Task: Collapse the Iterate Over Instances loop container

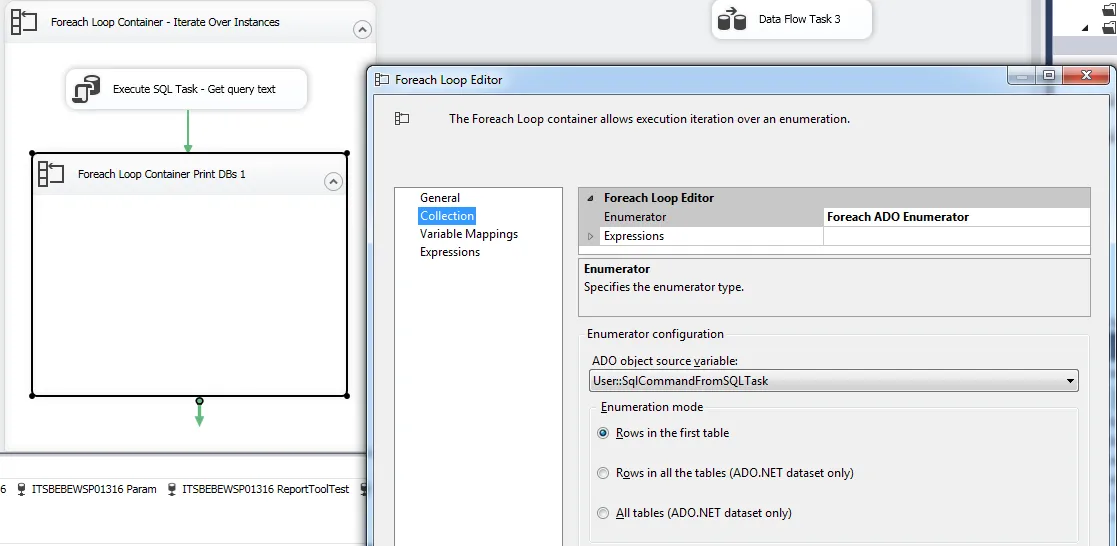Action: 362,30
